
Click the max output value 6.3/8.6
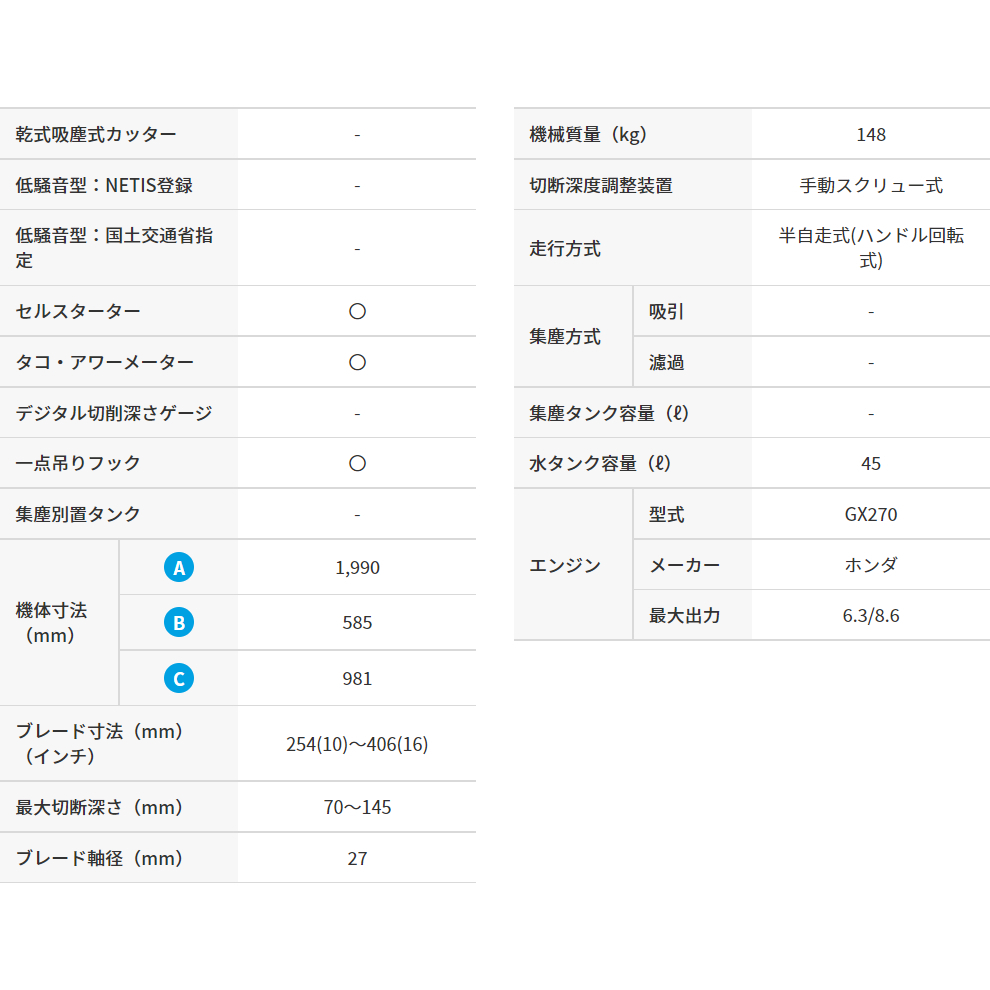[871, 616]
